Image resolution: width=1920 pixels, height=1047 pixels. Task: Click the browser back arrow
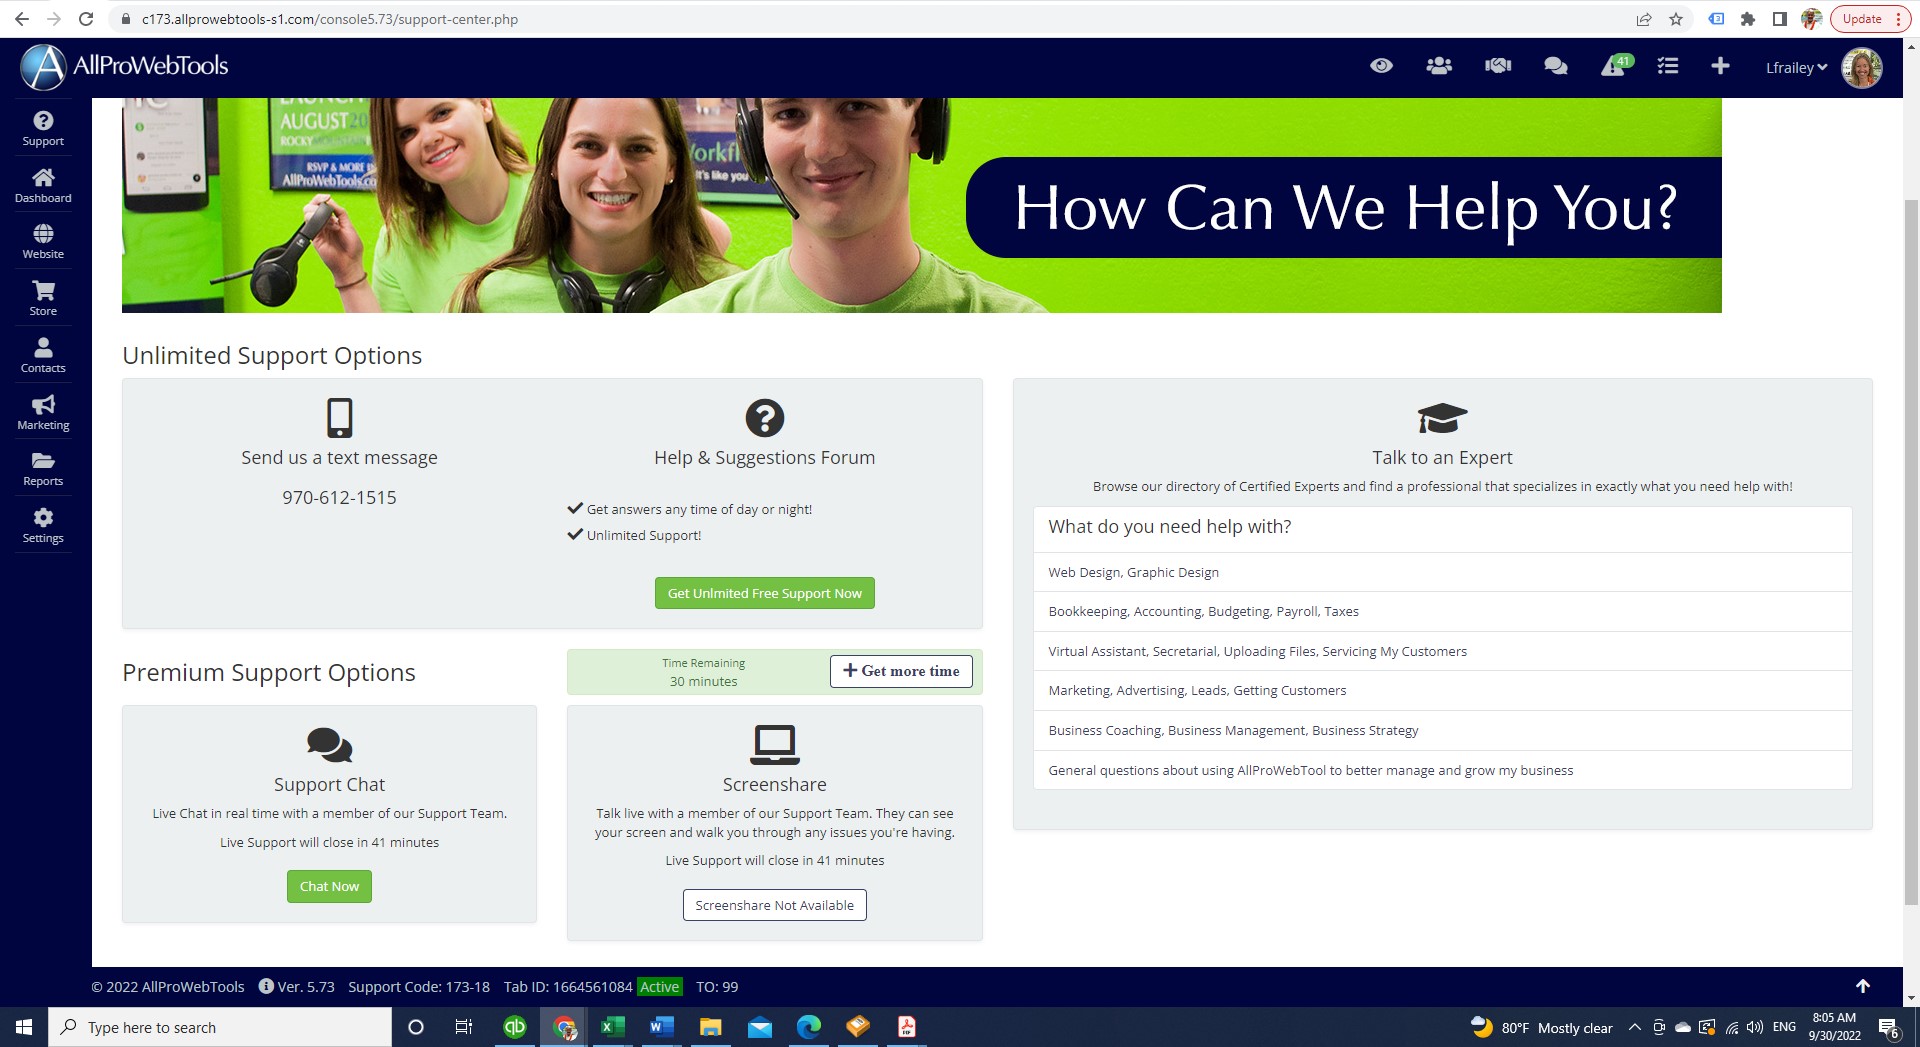click(22, 19)
